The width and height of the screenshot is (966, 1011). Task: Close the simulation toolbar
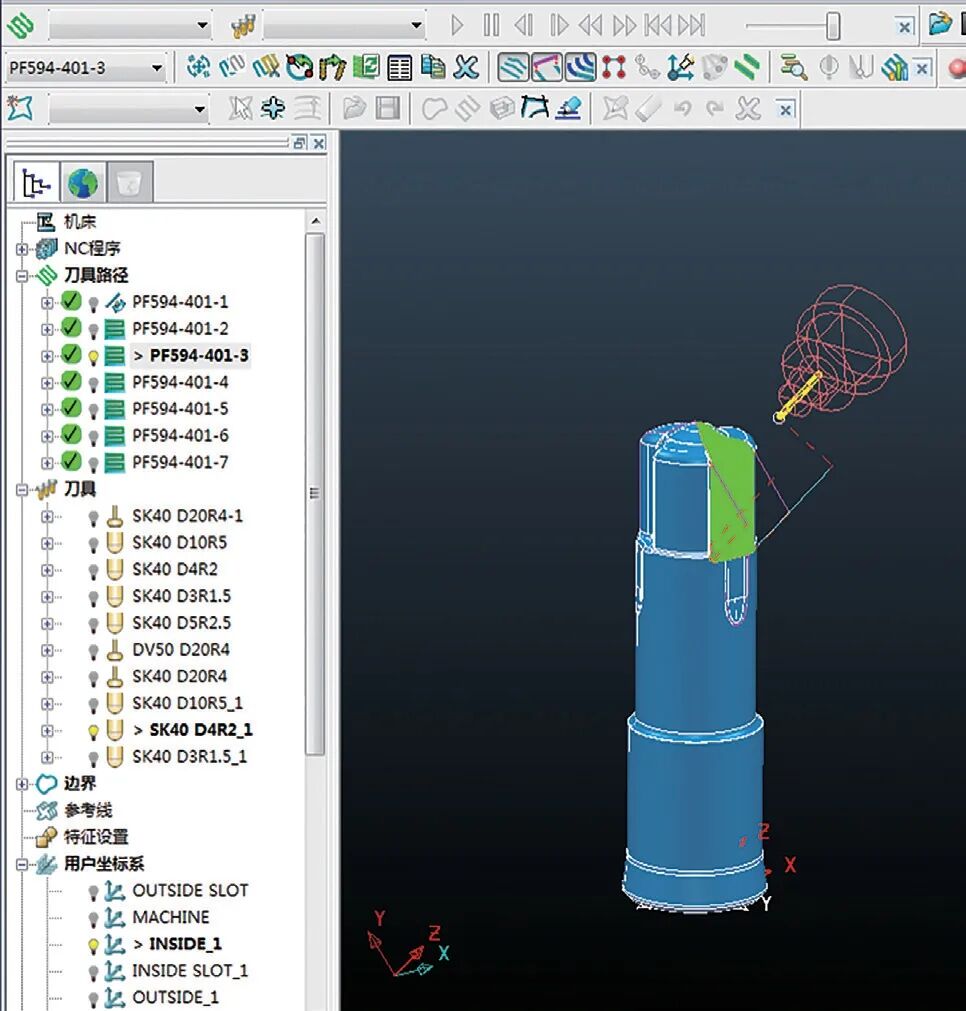(905, 27)
